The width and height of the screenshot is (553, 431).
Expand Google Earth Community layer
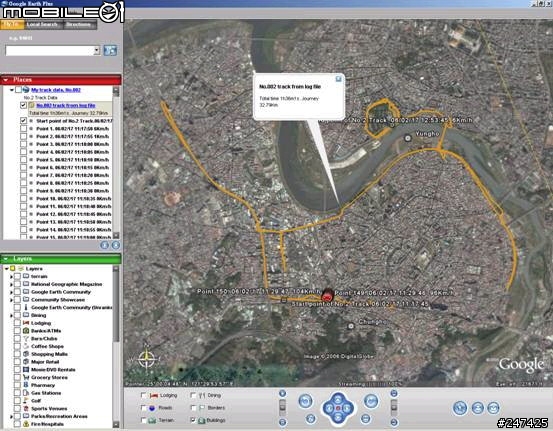(11, 292)
